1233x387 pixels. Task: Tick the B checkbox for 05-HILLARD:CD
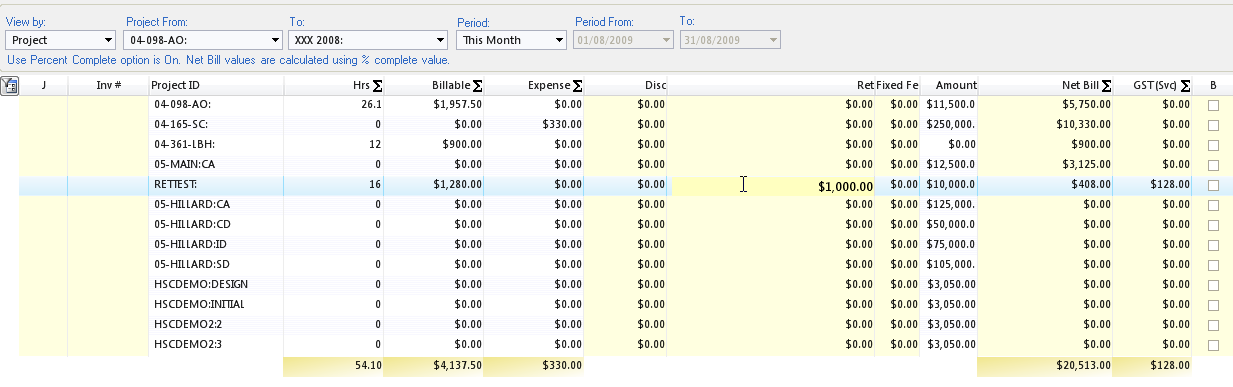tap(1213, 225)
